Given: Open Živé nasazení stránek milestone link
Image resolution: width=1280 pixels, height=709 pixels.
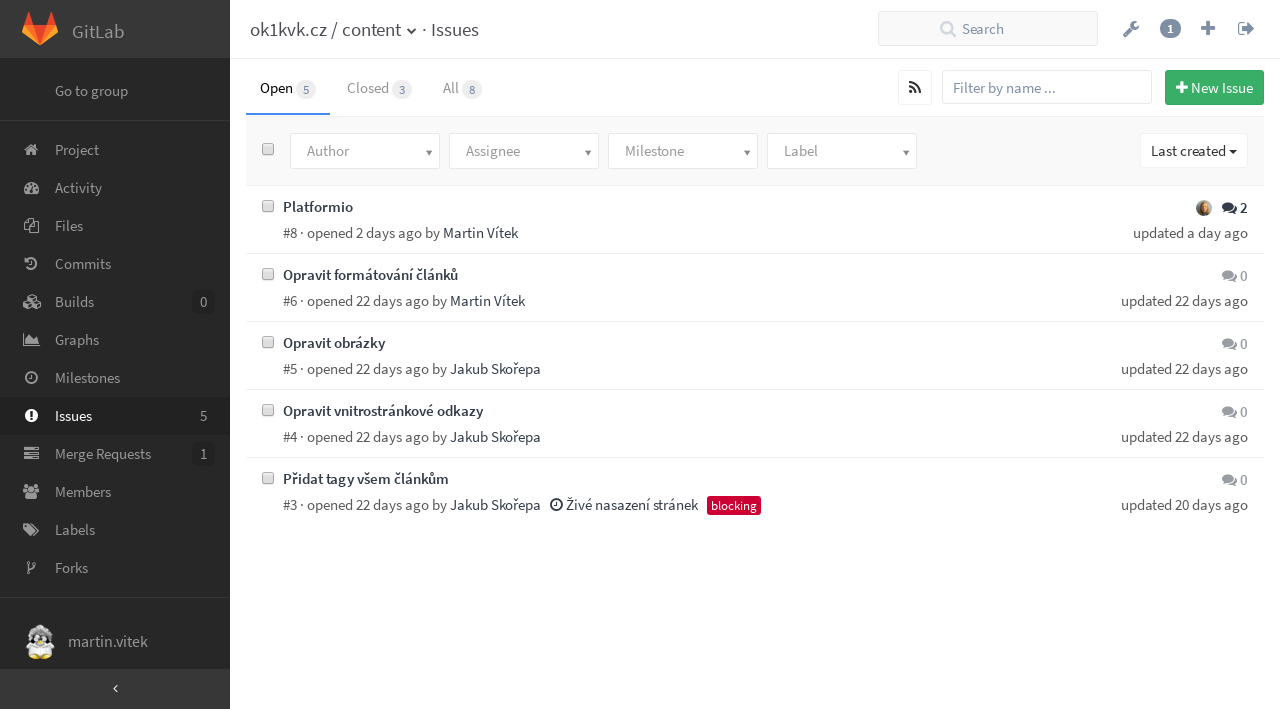Looking at the screenshot, I should [624, 505].
